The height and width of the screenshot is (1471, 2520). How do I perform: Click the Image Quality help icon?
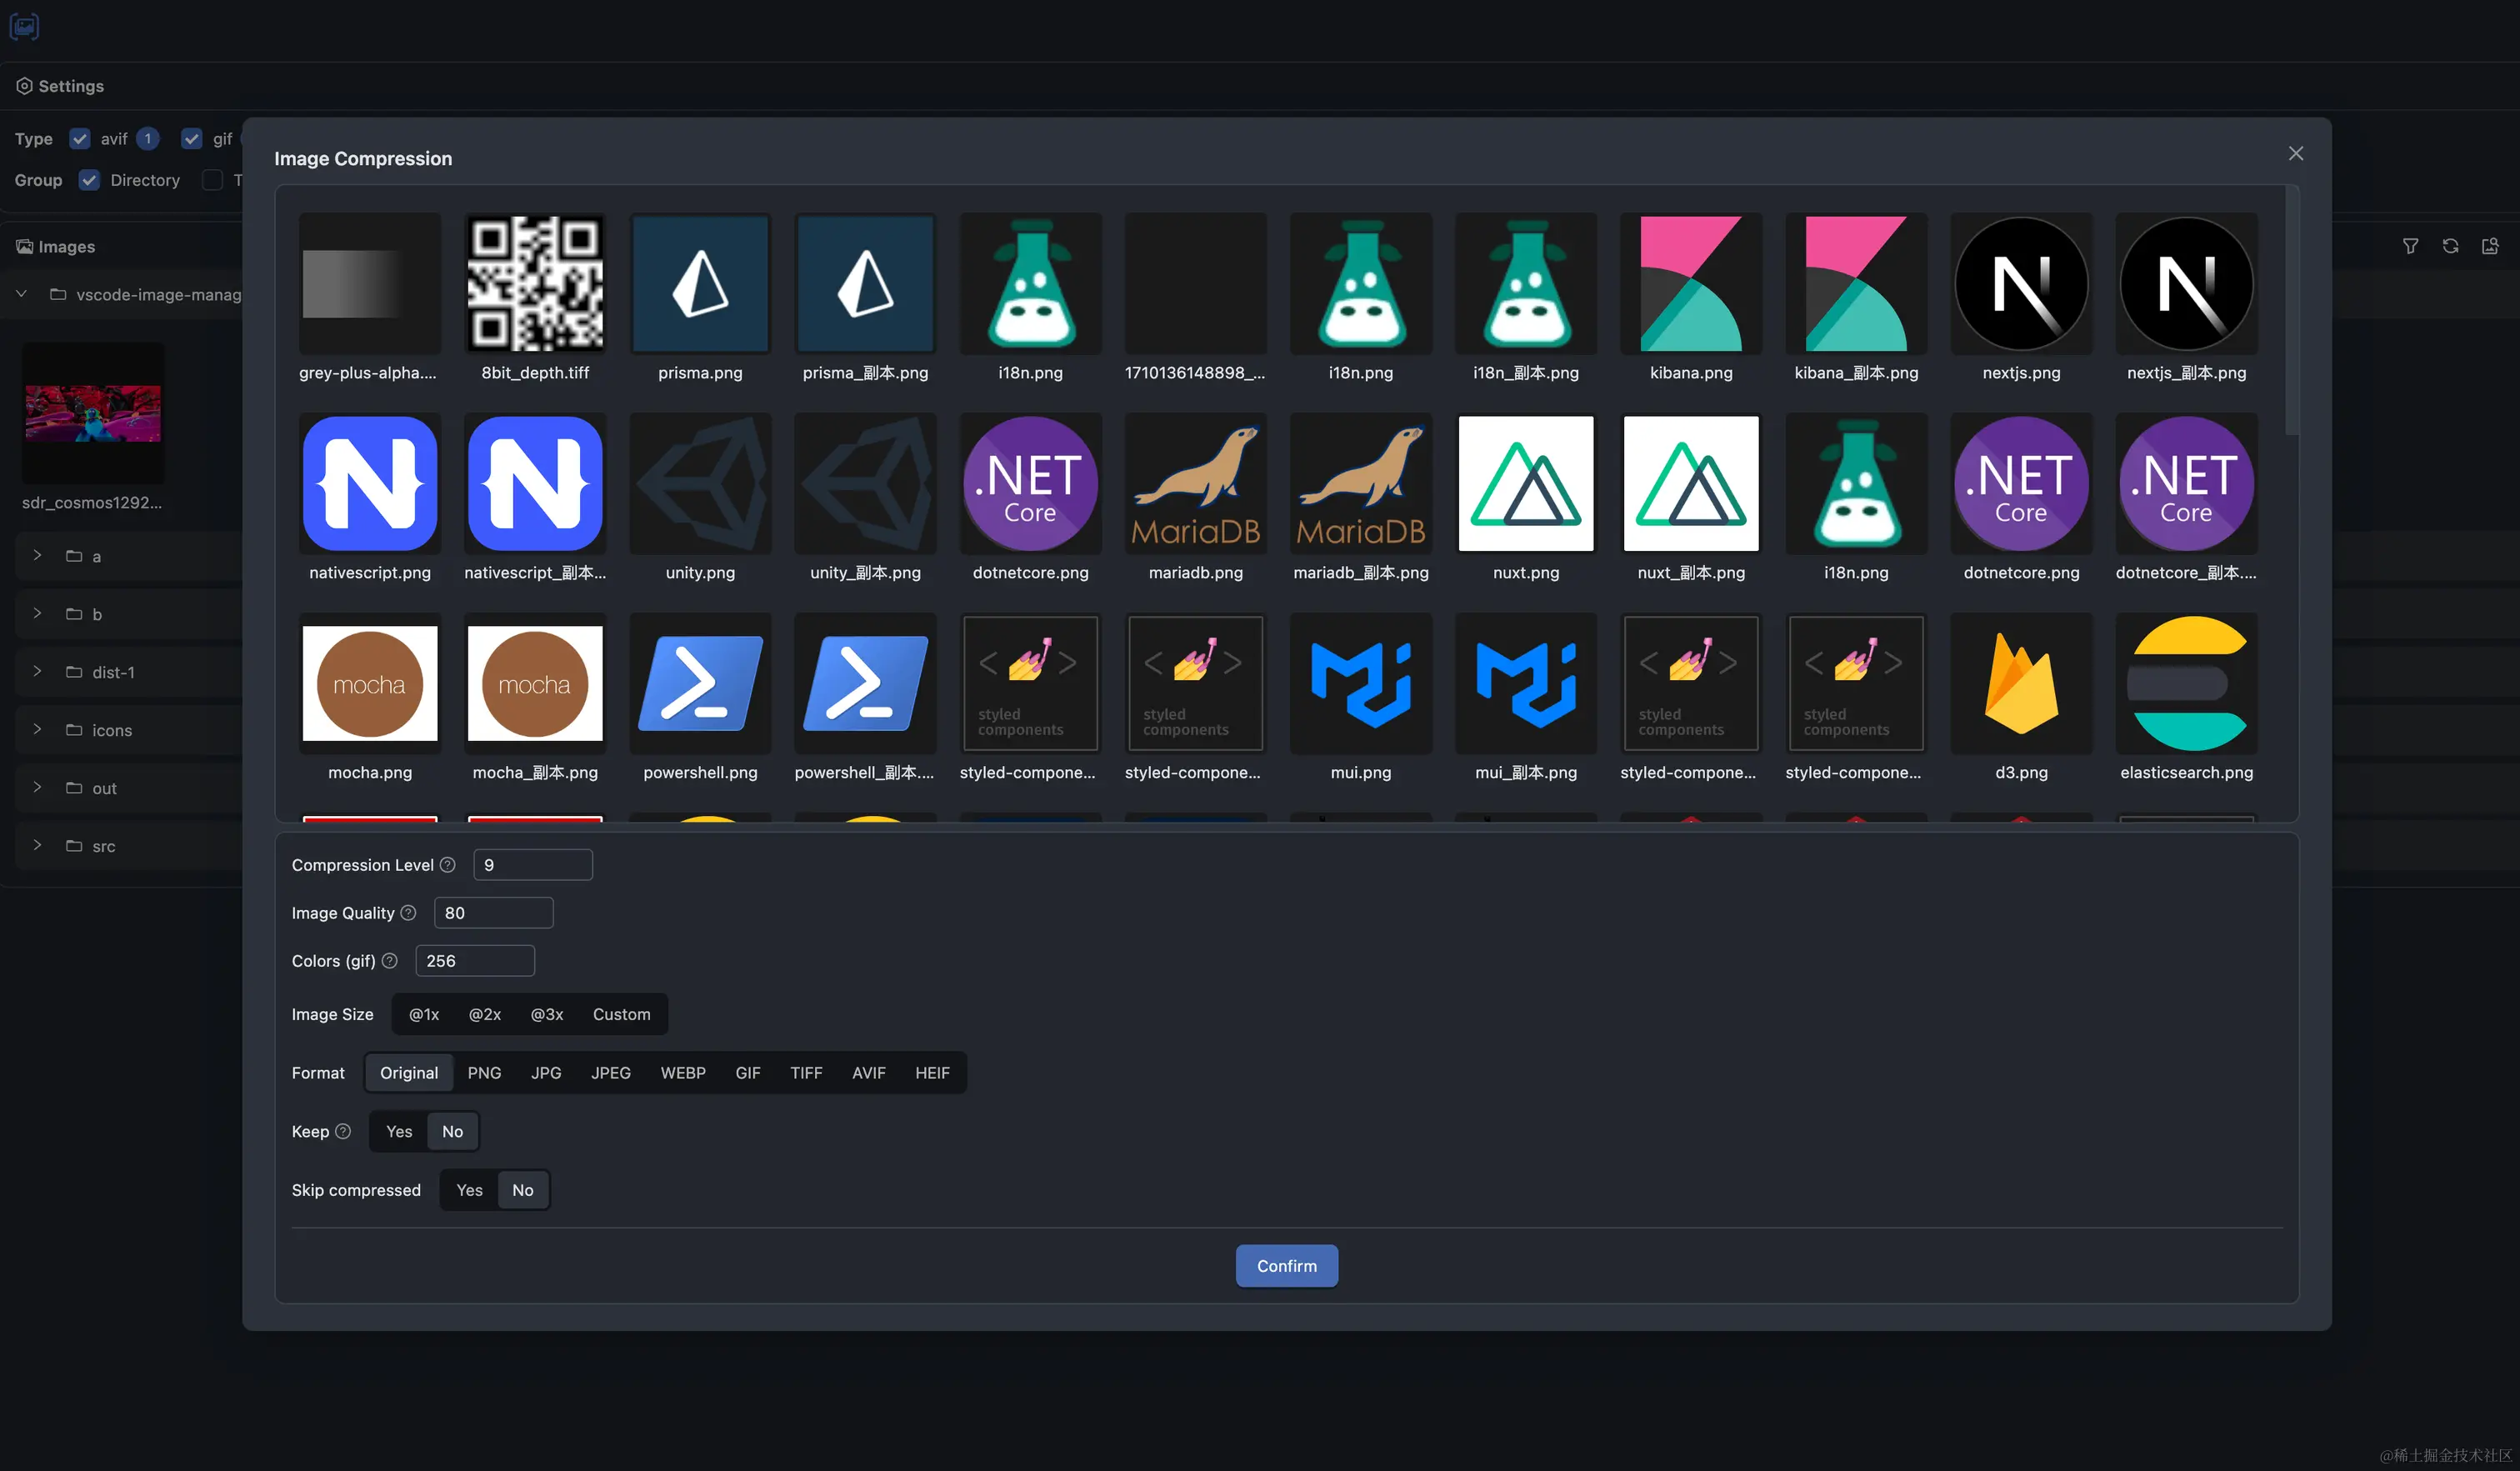pos(408,913)
